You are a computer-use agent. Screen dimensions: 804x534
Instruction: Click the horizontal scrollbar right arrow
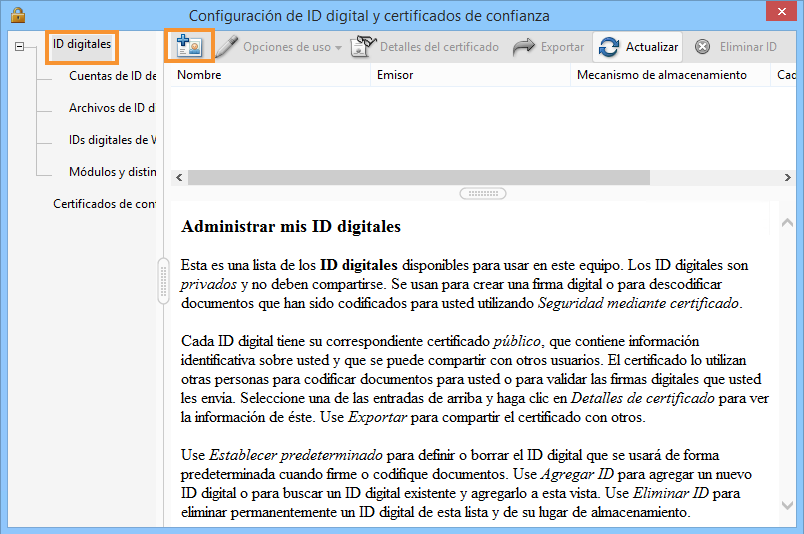tap(788, 177)
